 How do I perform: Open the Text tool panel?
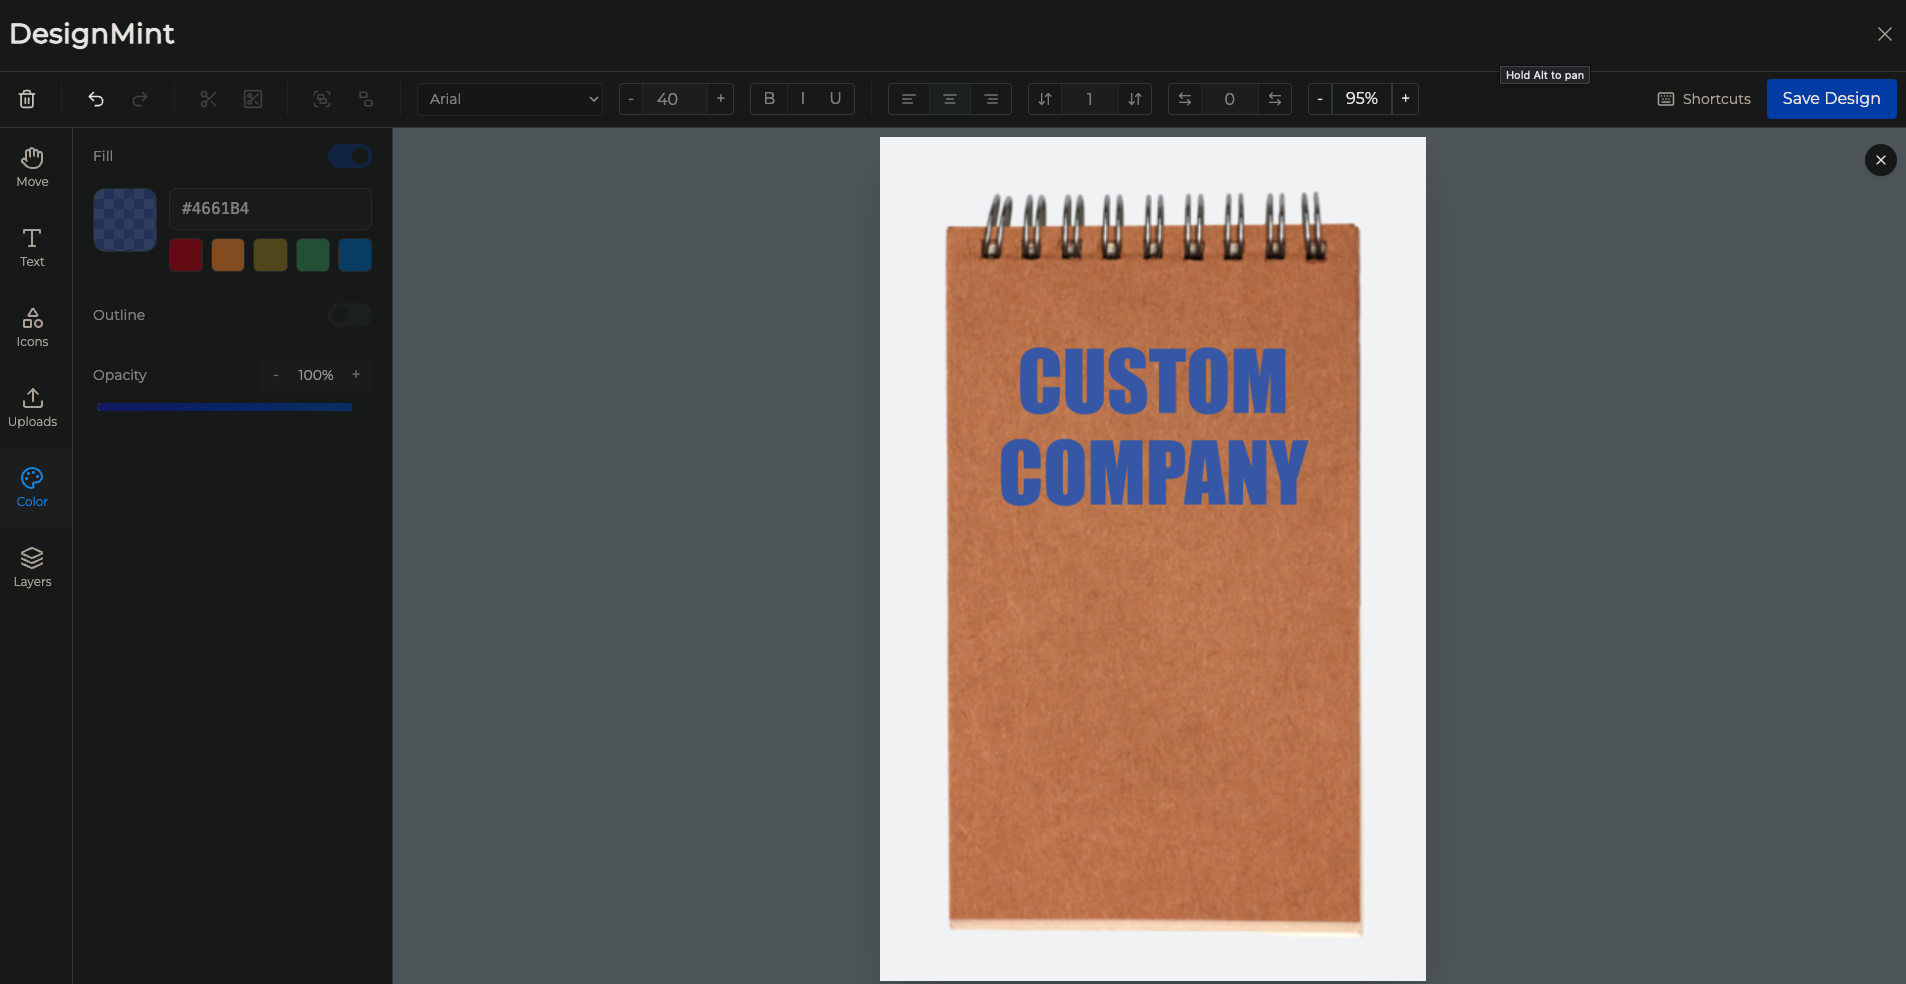click(32, 248)
